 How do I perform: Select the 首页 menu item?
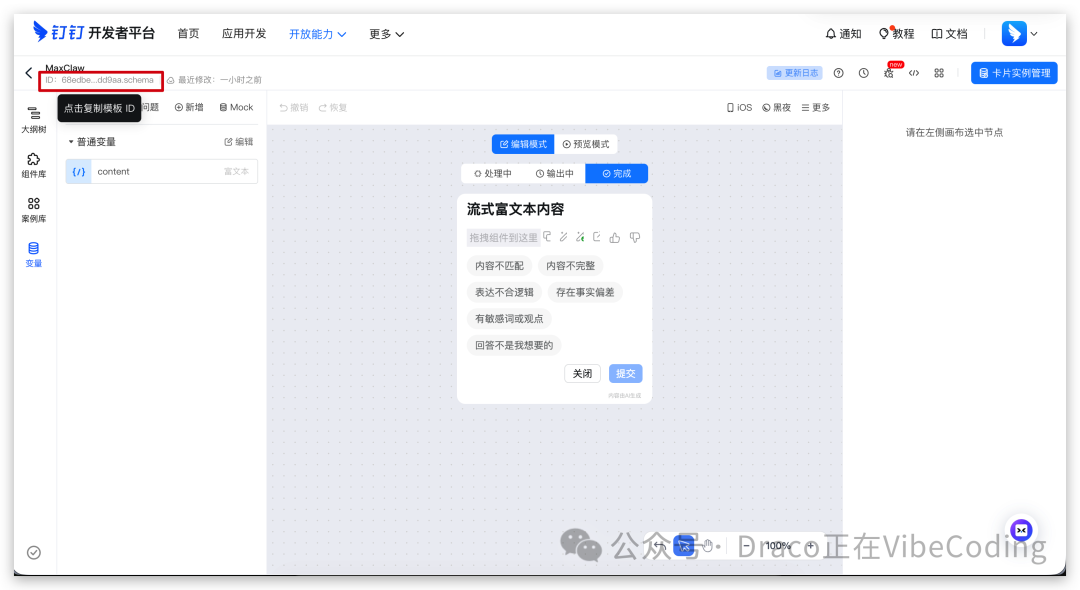click(188, 33)
